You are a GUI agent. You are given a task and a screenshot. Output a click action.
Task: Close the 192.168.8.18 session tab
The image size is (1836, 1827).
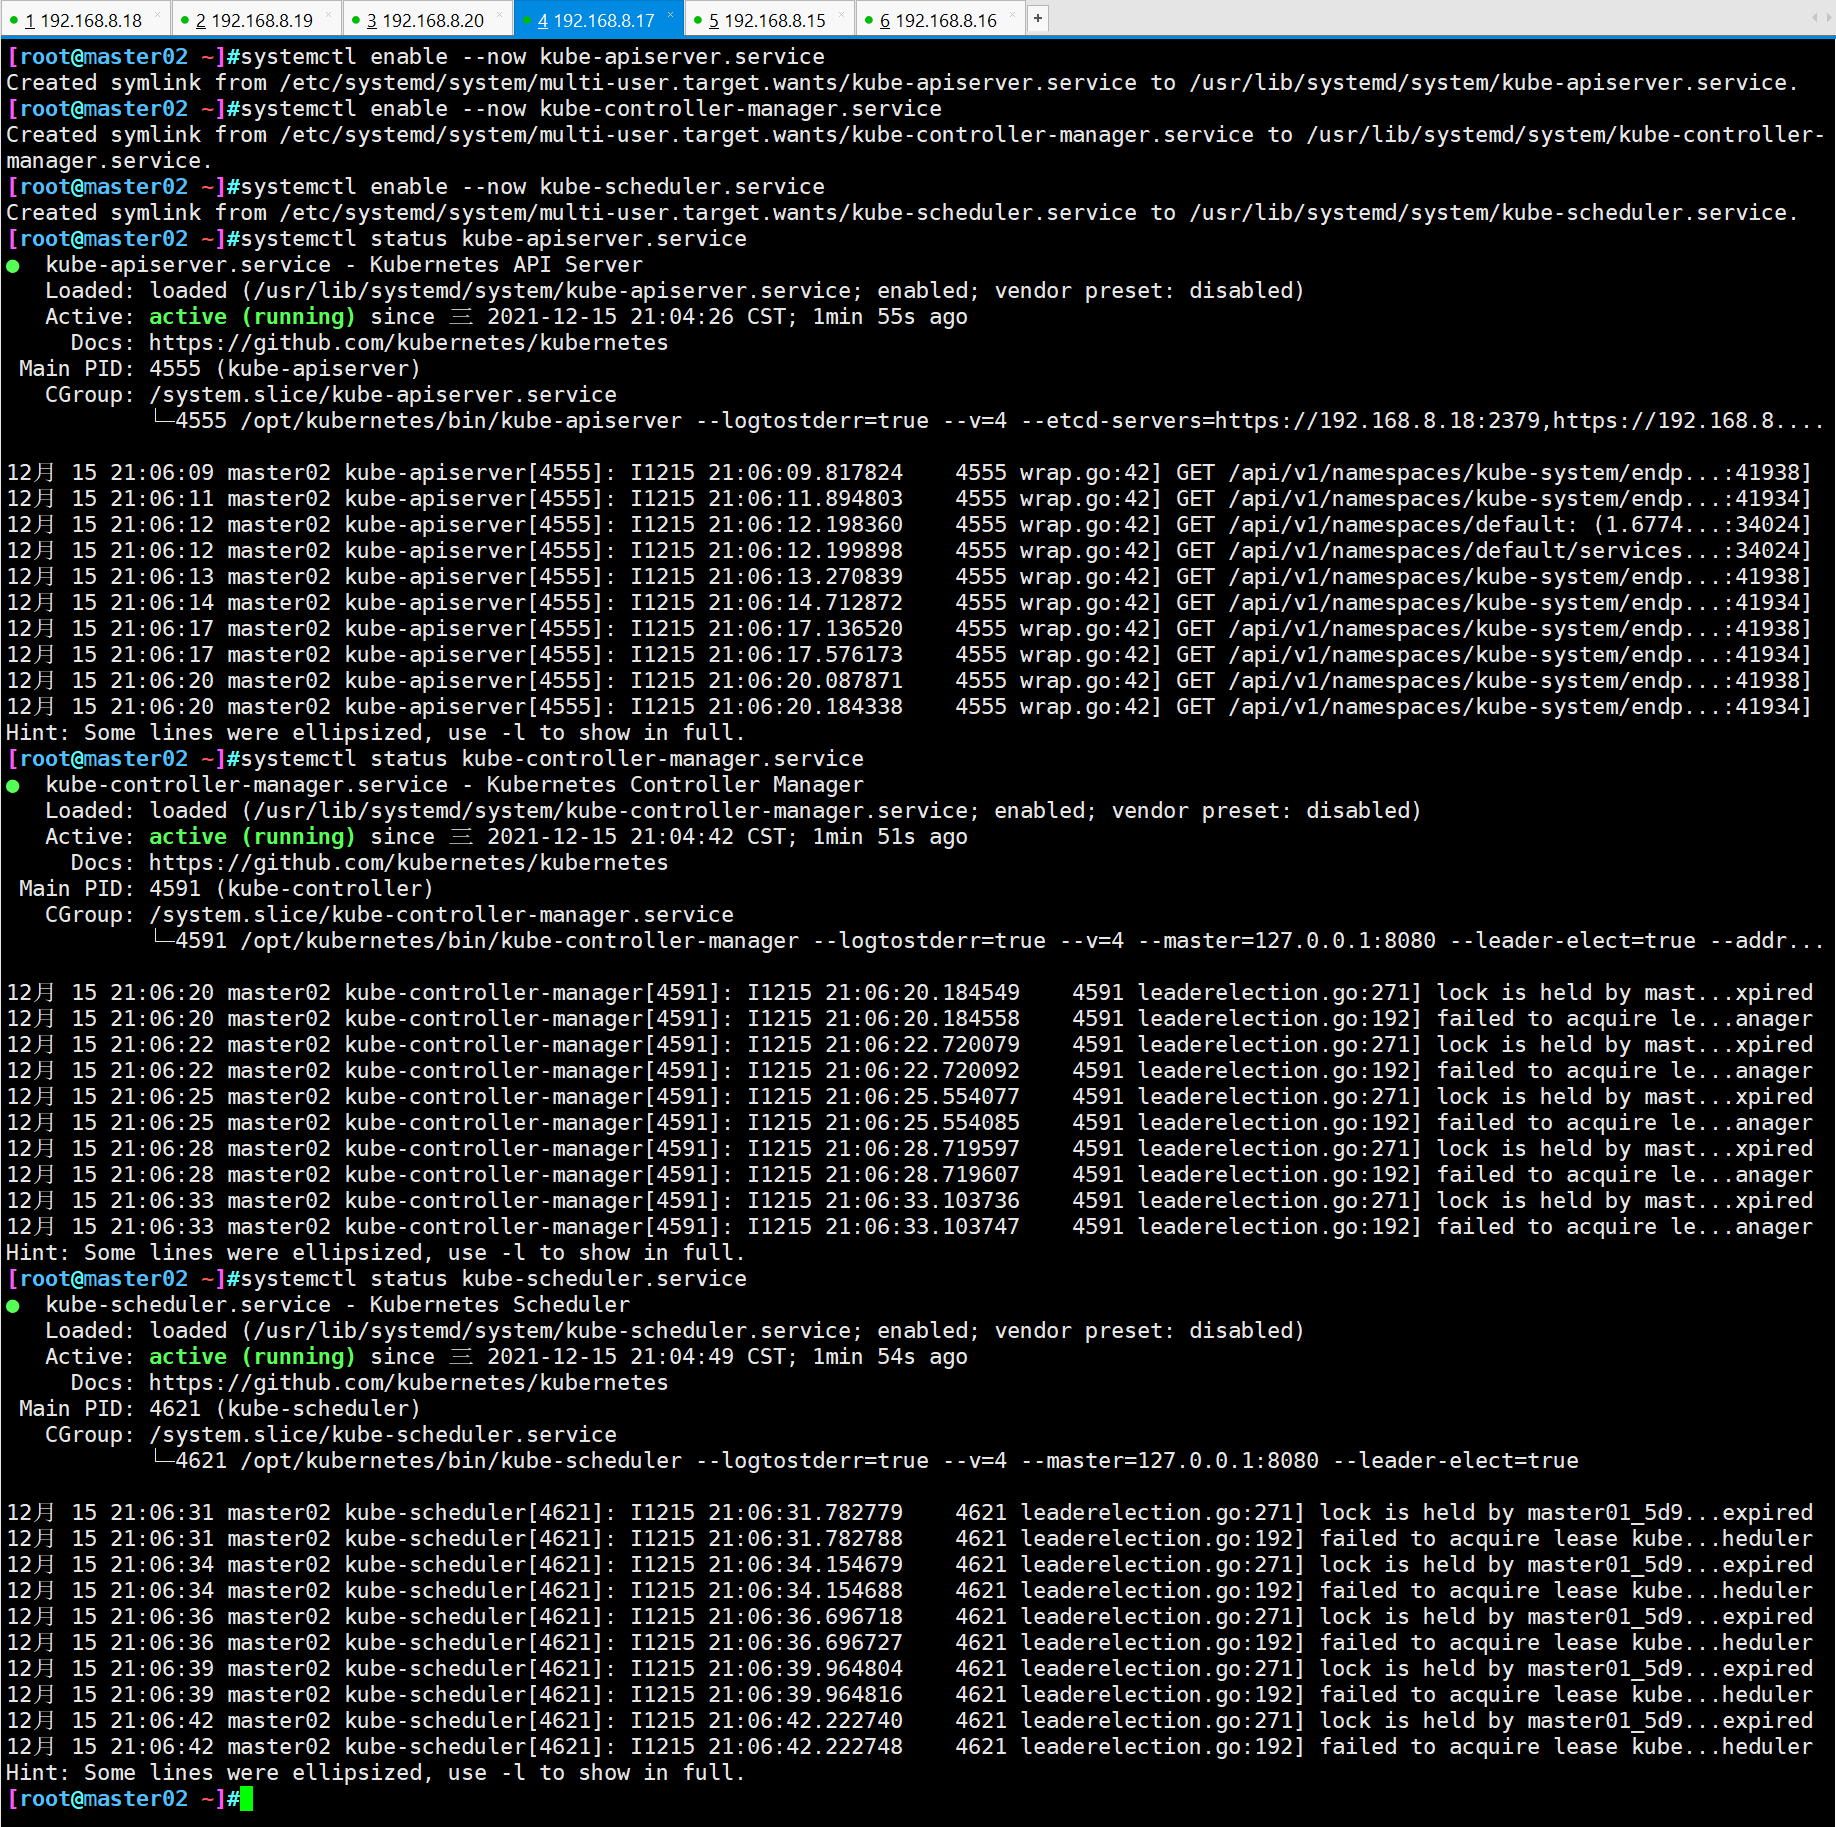pyautogui.click(x=157, y=14)
